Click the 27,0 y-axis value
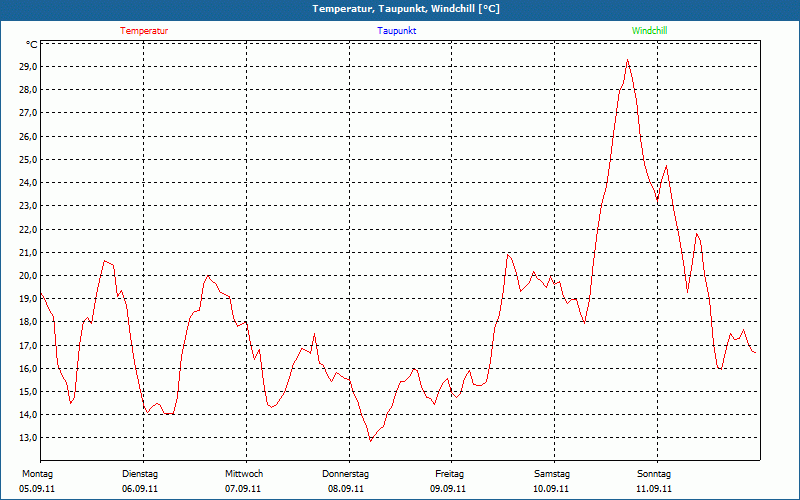The image size is (800, 500). tap(28, 113)
